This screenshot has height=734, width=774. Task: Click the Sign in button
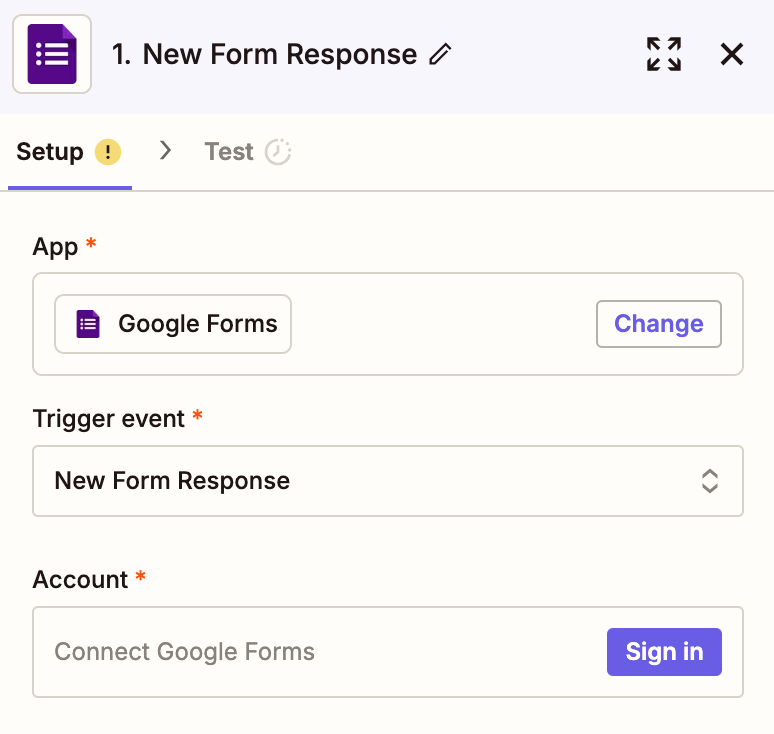[x=664, y=652]
